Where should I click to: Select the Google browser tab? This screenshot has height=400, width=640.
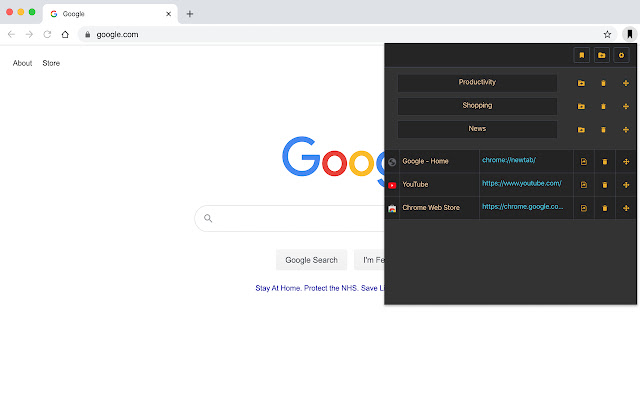(110, 14)
